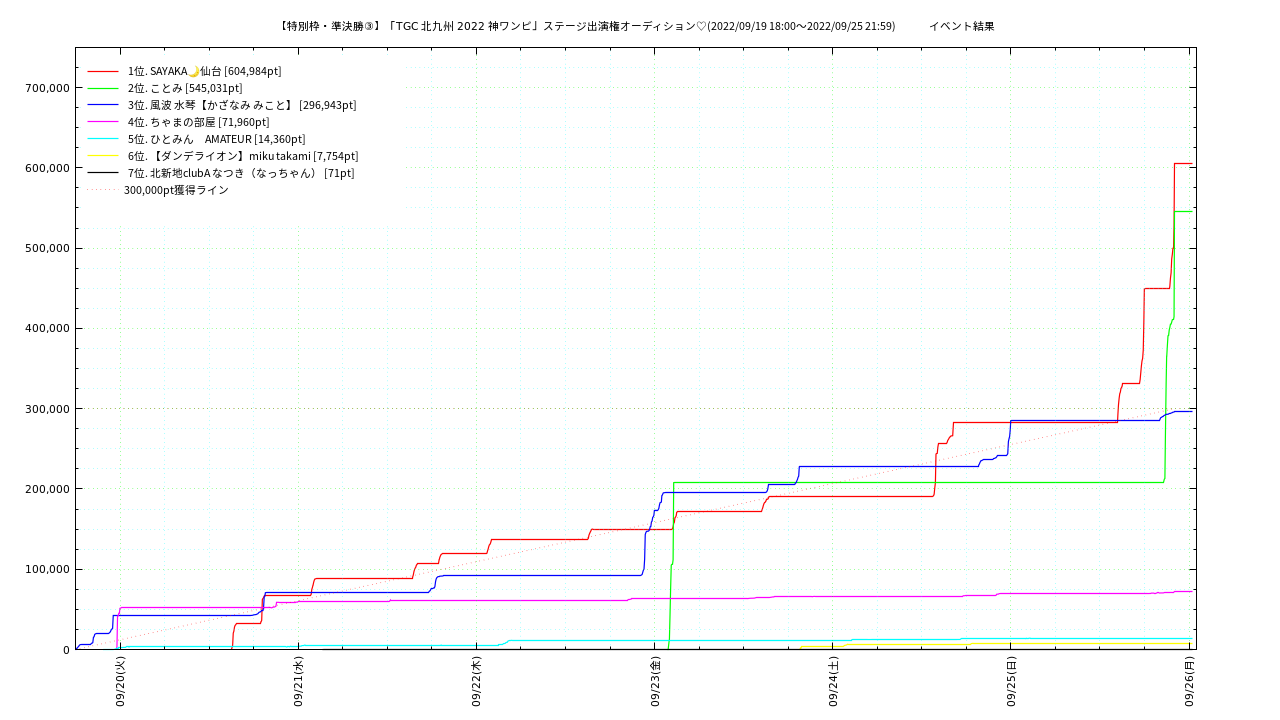1280x720 pixels.
Task: Click the 09/26(月) x-axis date label
Action: (x=1189, y=682)
